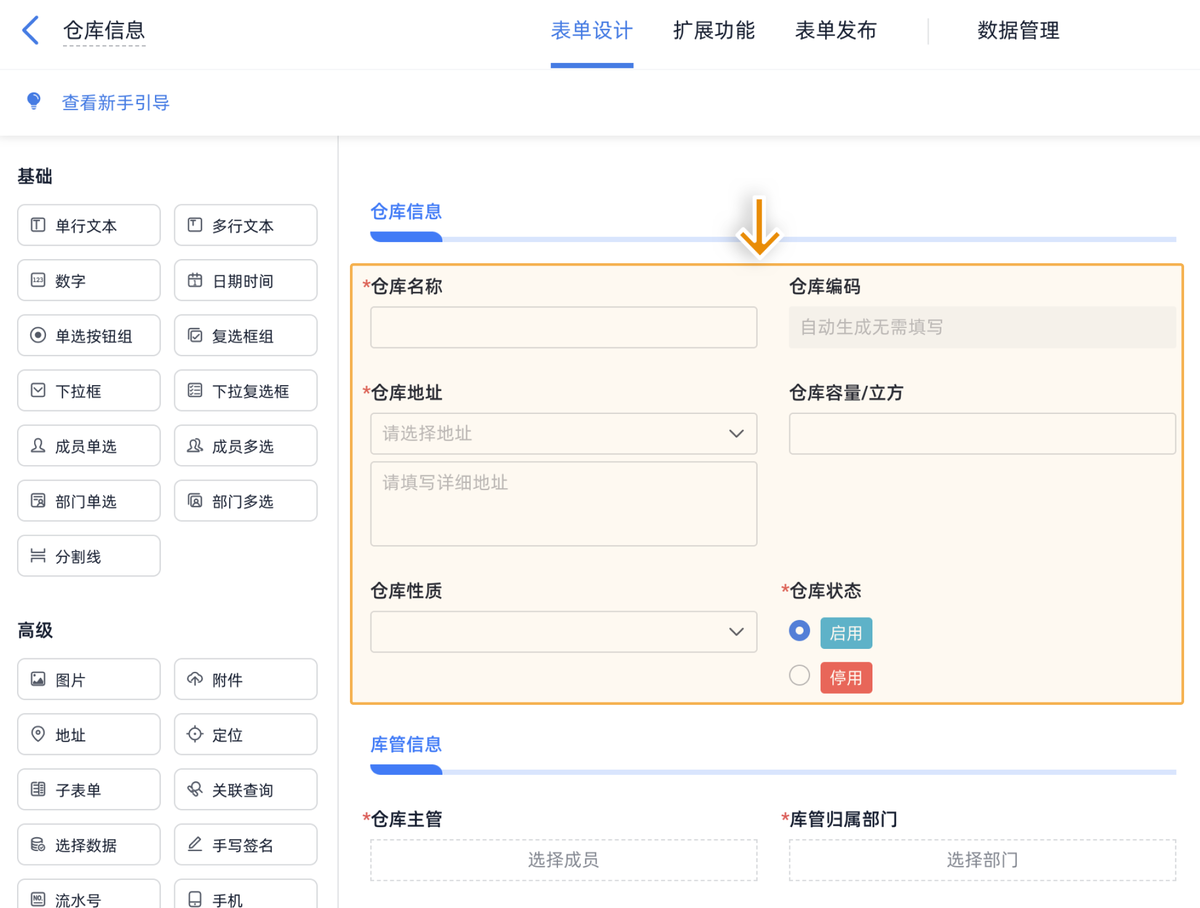Select the 启用 radio button
Viewport: 1200px width, 908px height.
tap(799, 632)
